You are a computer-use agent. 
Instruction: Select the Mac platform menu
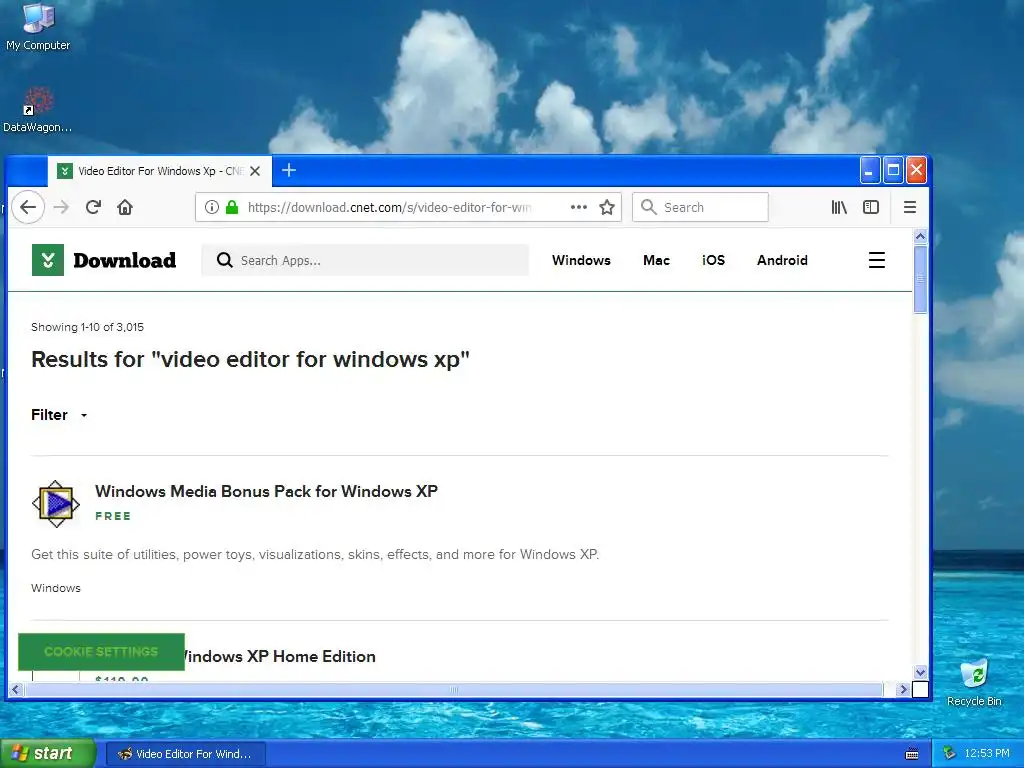pos(656,260)
